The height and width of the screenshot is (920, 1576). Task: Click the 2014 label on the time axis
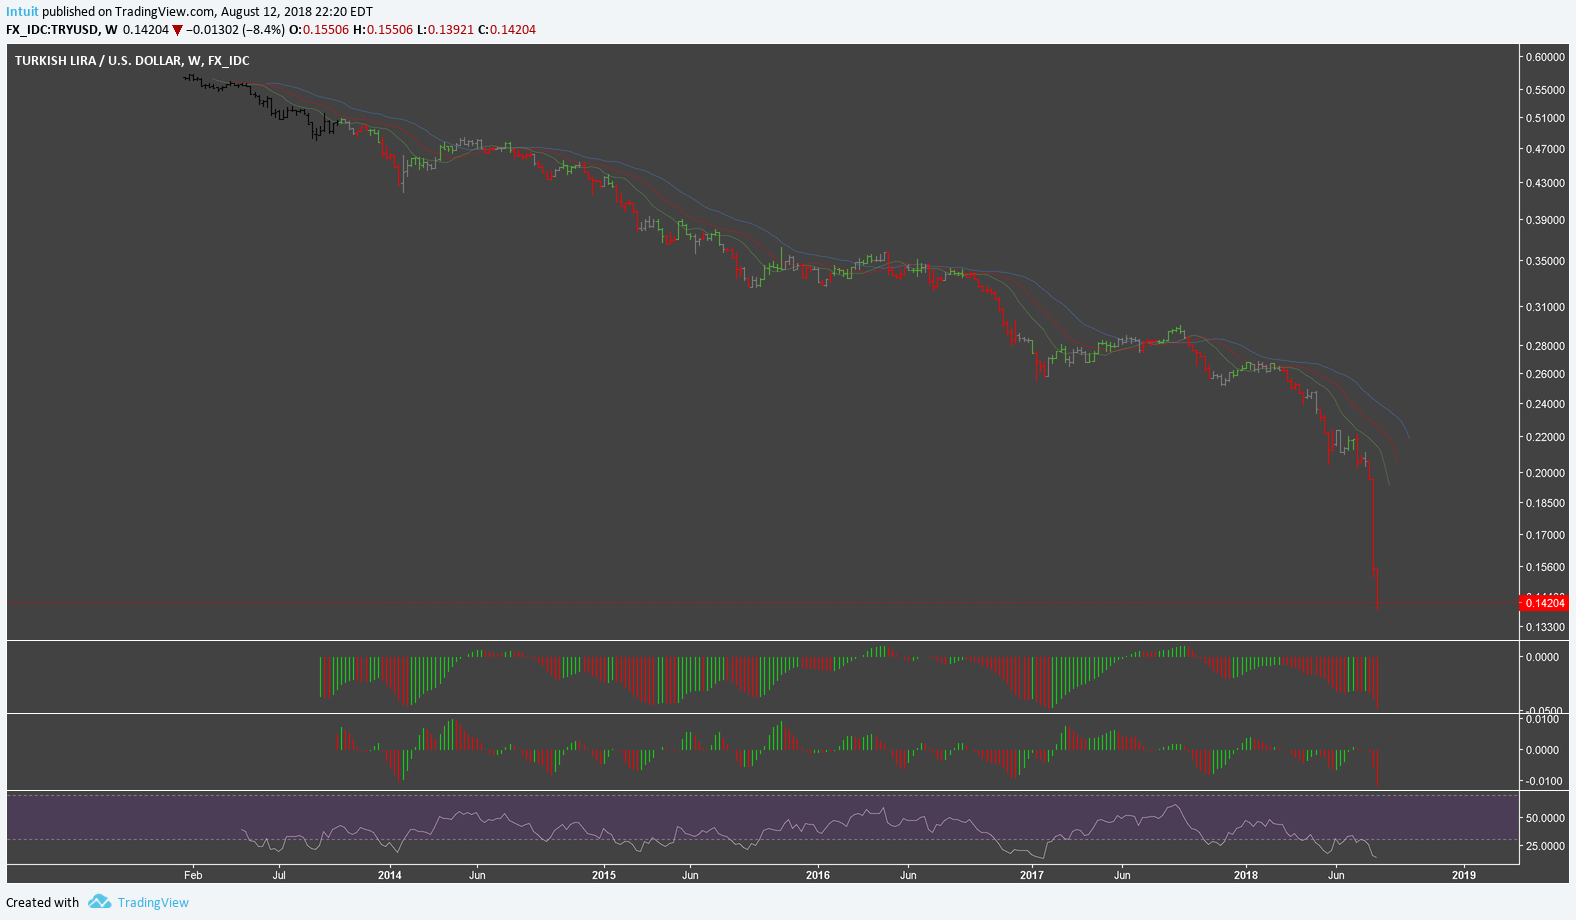click(390, 875)
